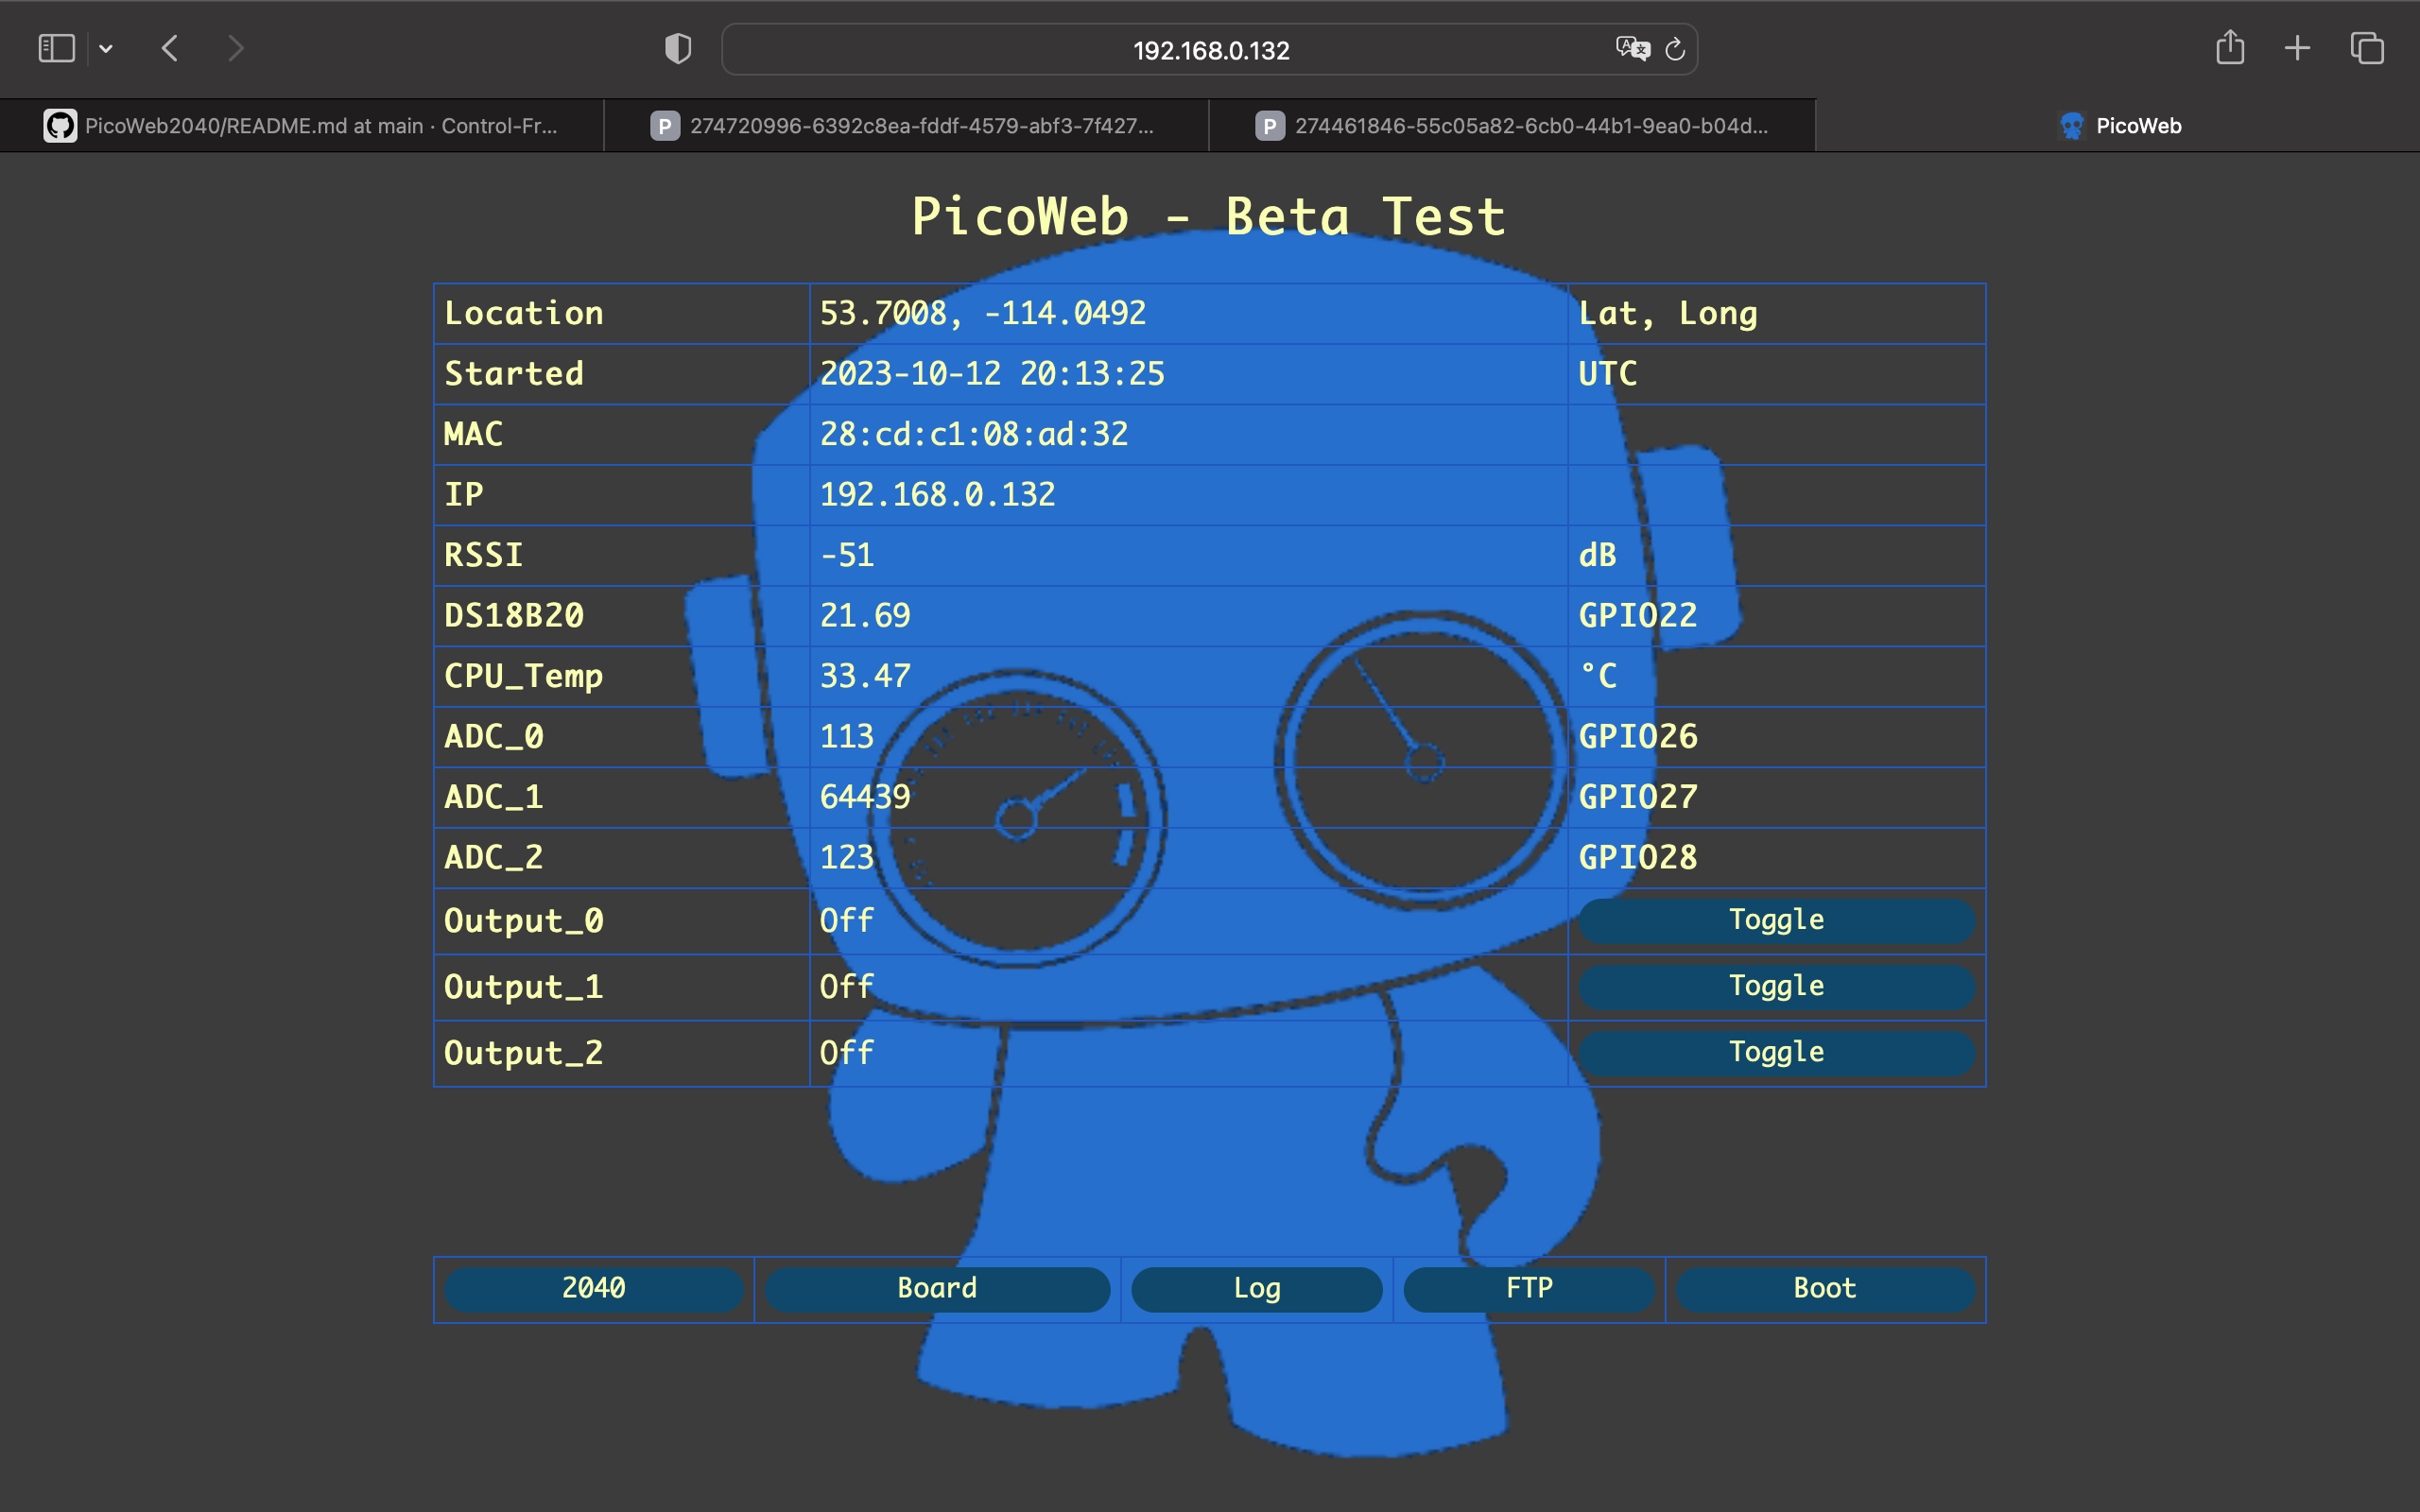Toggle Output_1 state
The image size is (2420, 1512).
[1776, 986]
